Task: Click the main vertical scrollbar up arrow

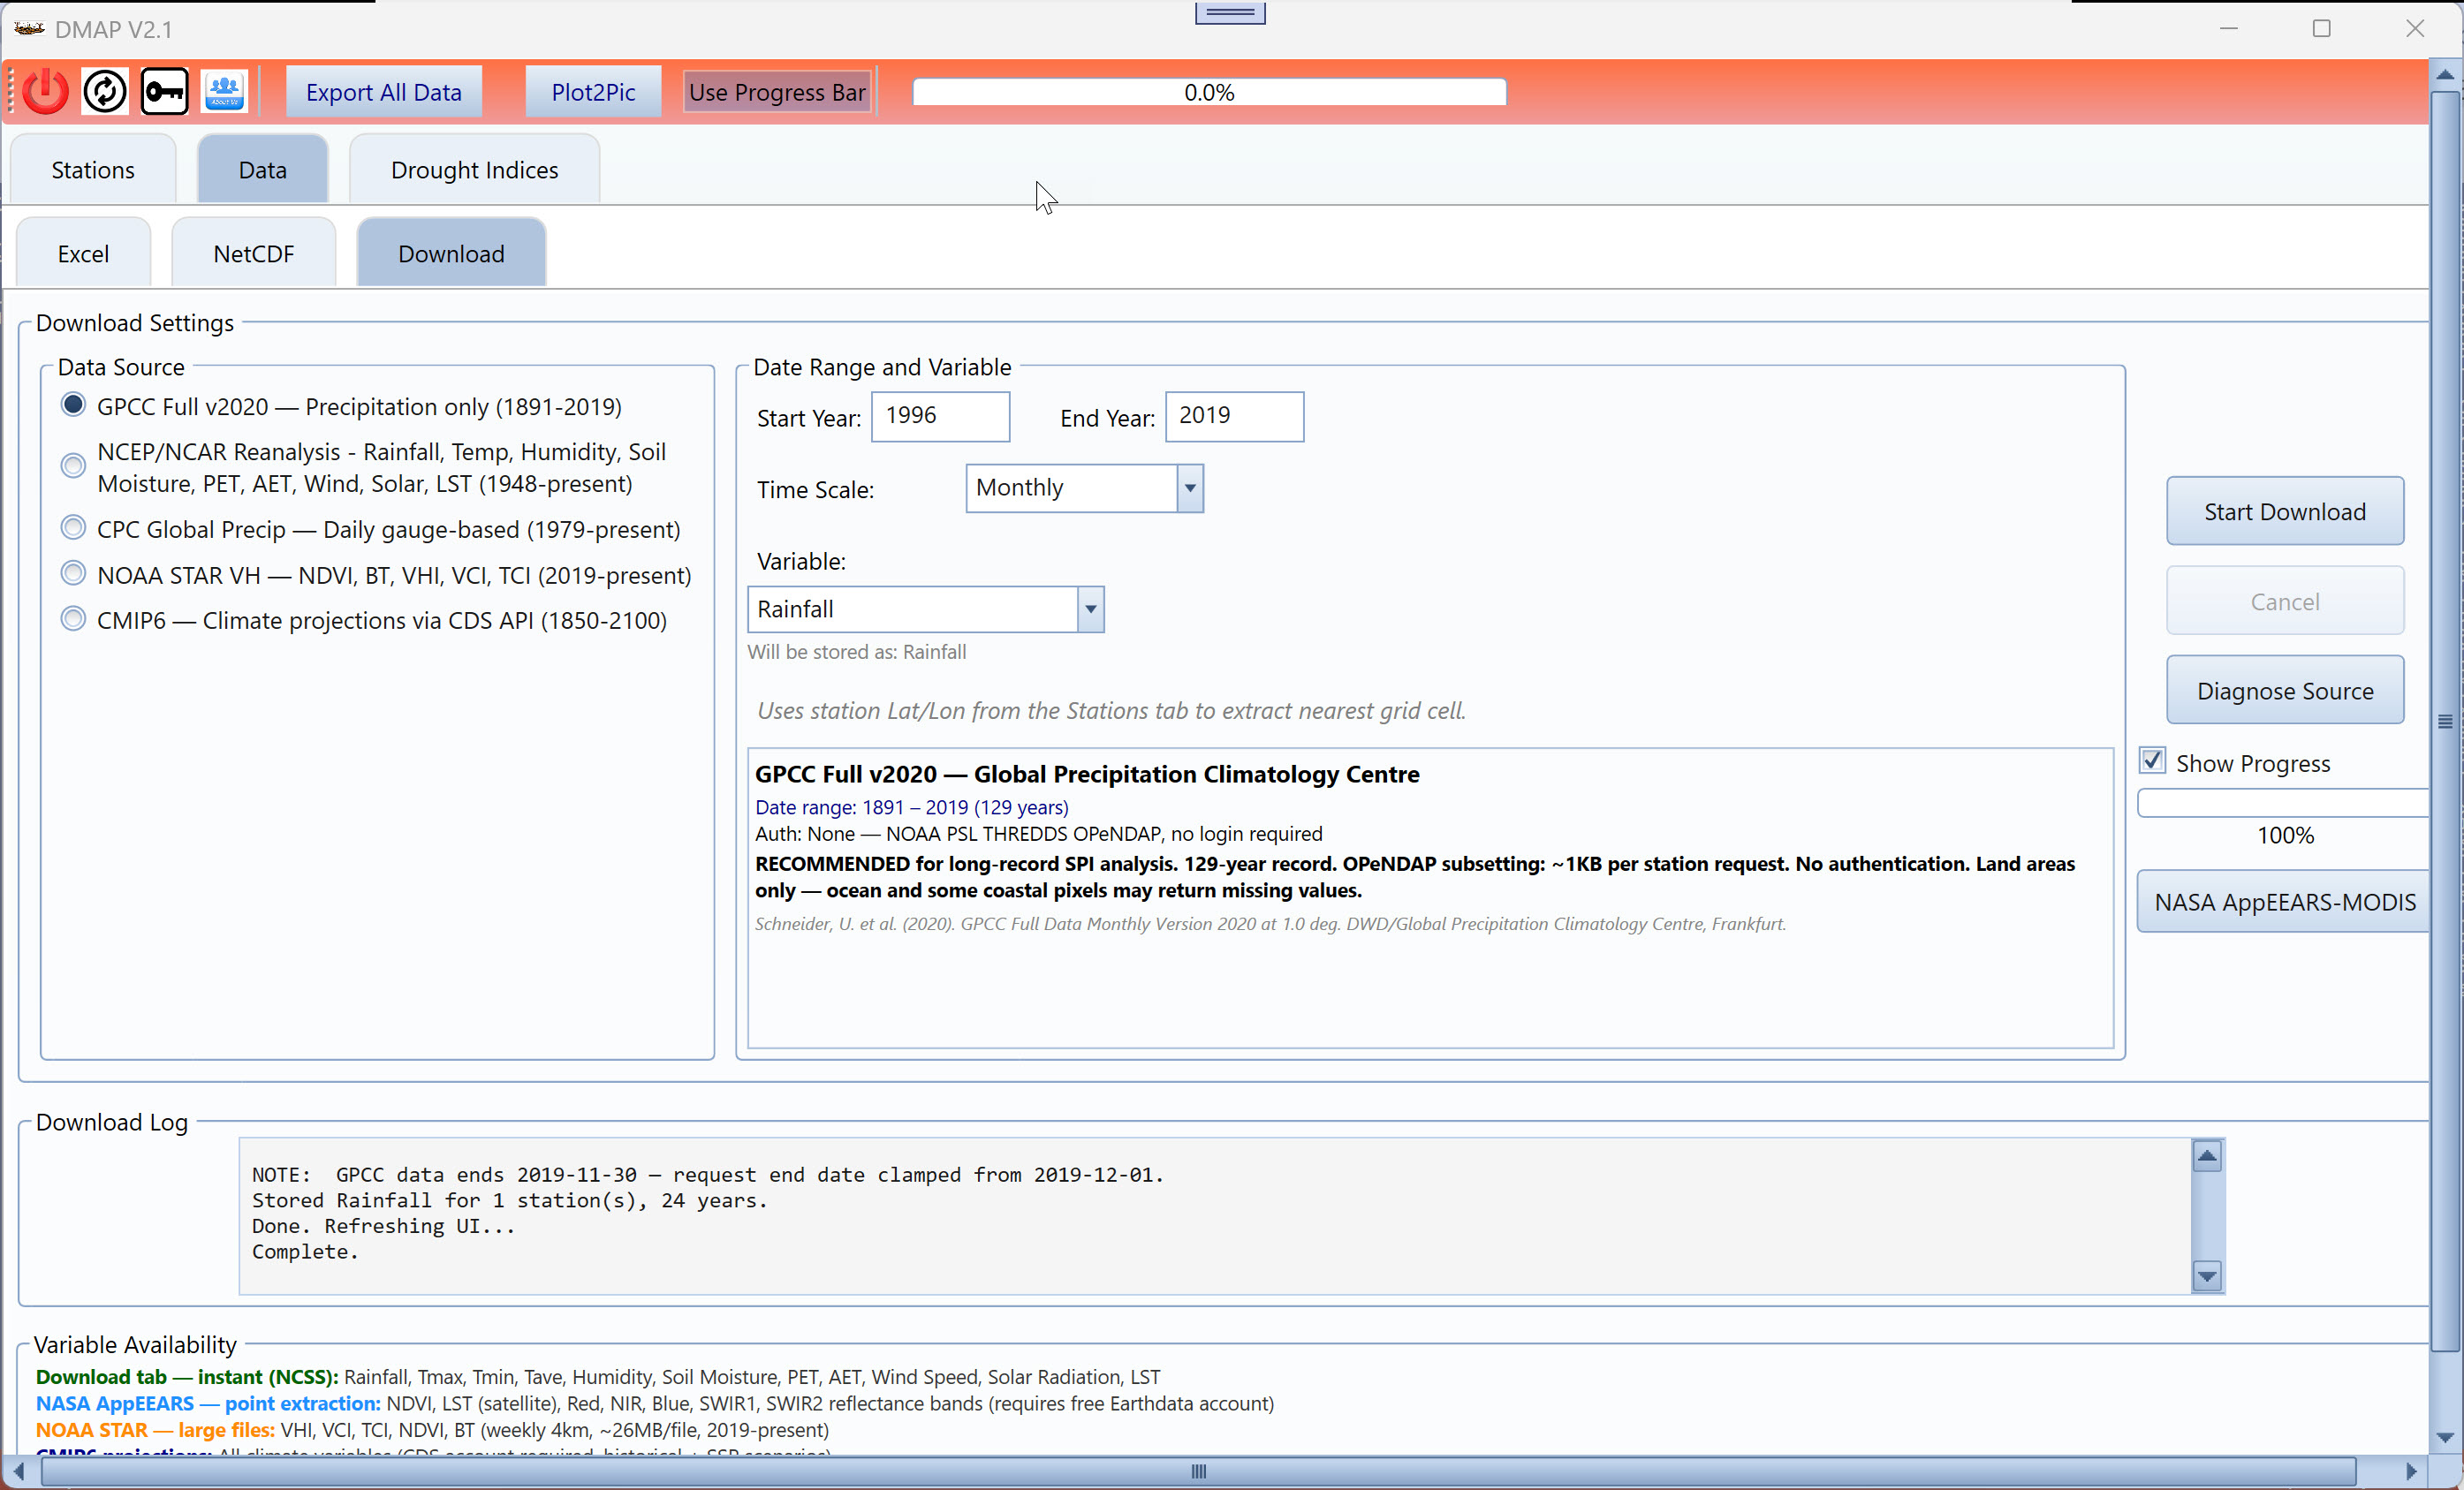Action: click(x=2445, y=74)
